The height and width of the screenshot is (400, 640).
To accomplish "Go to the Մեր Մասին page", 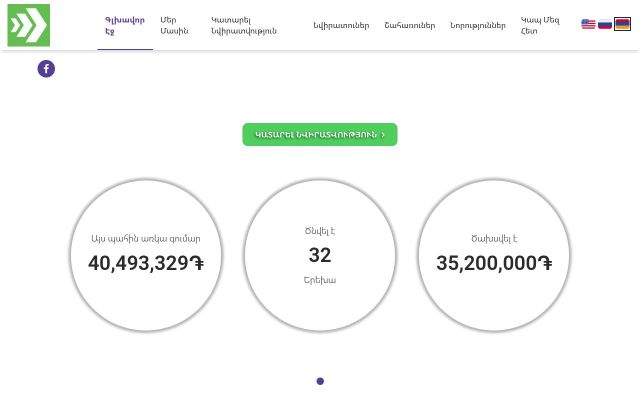I will [174, 26].
